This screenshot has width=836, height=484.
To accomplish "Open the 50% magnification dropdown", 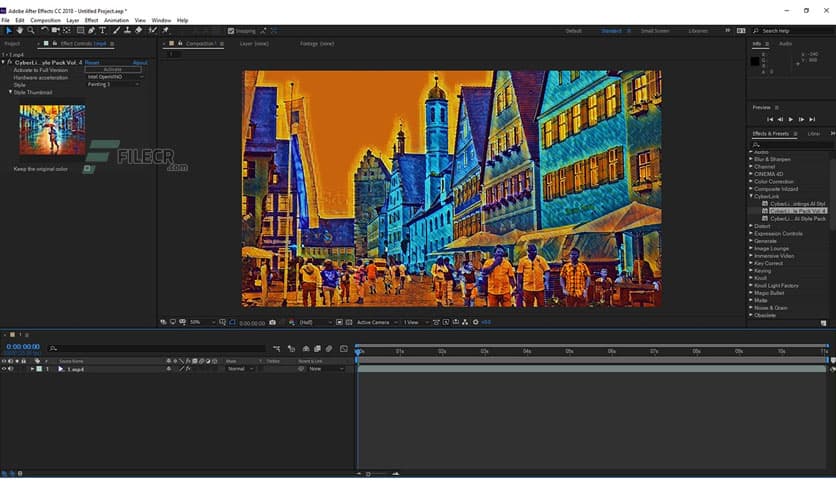I will 203,322.
